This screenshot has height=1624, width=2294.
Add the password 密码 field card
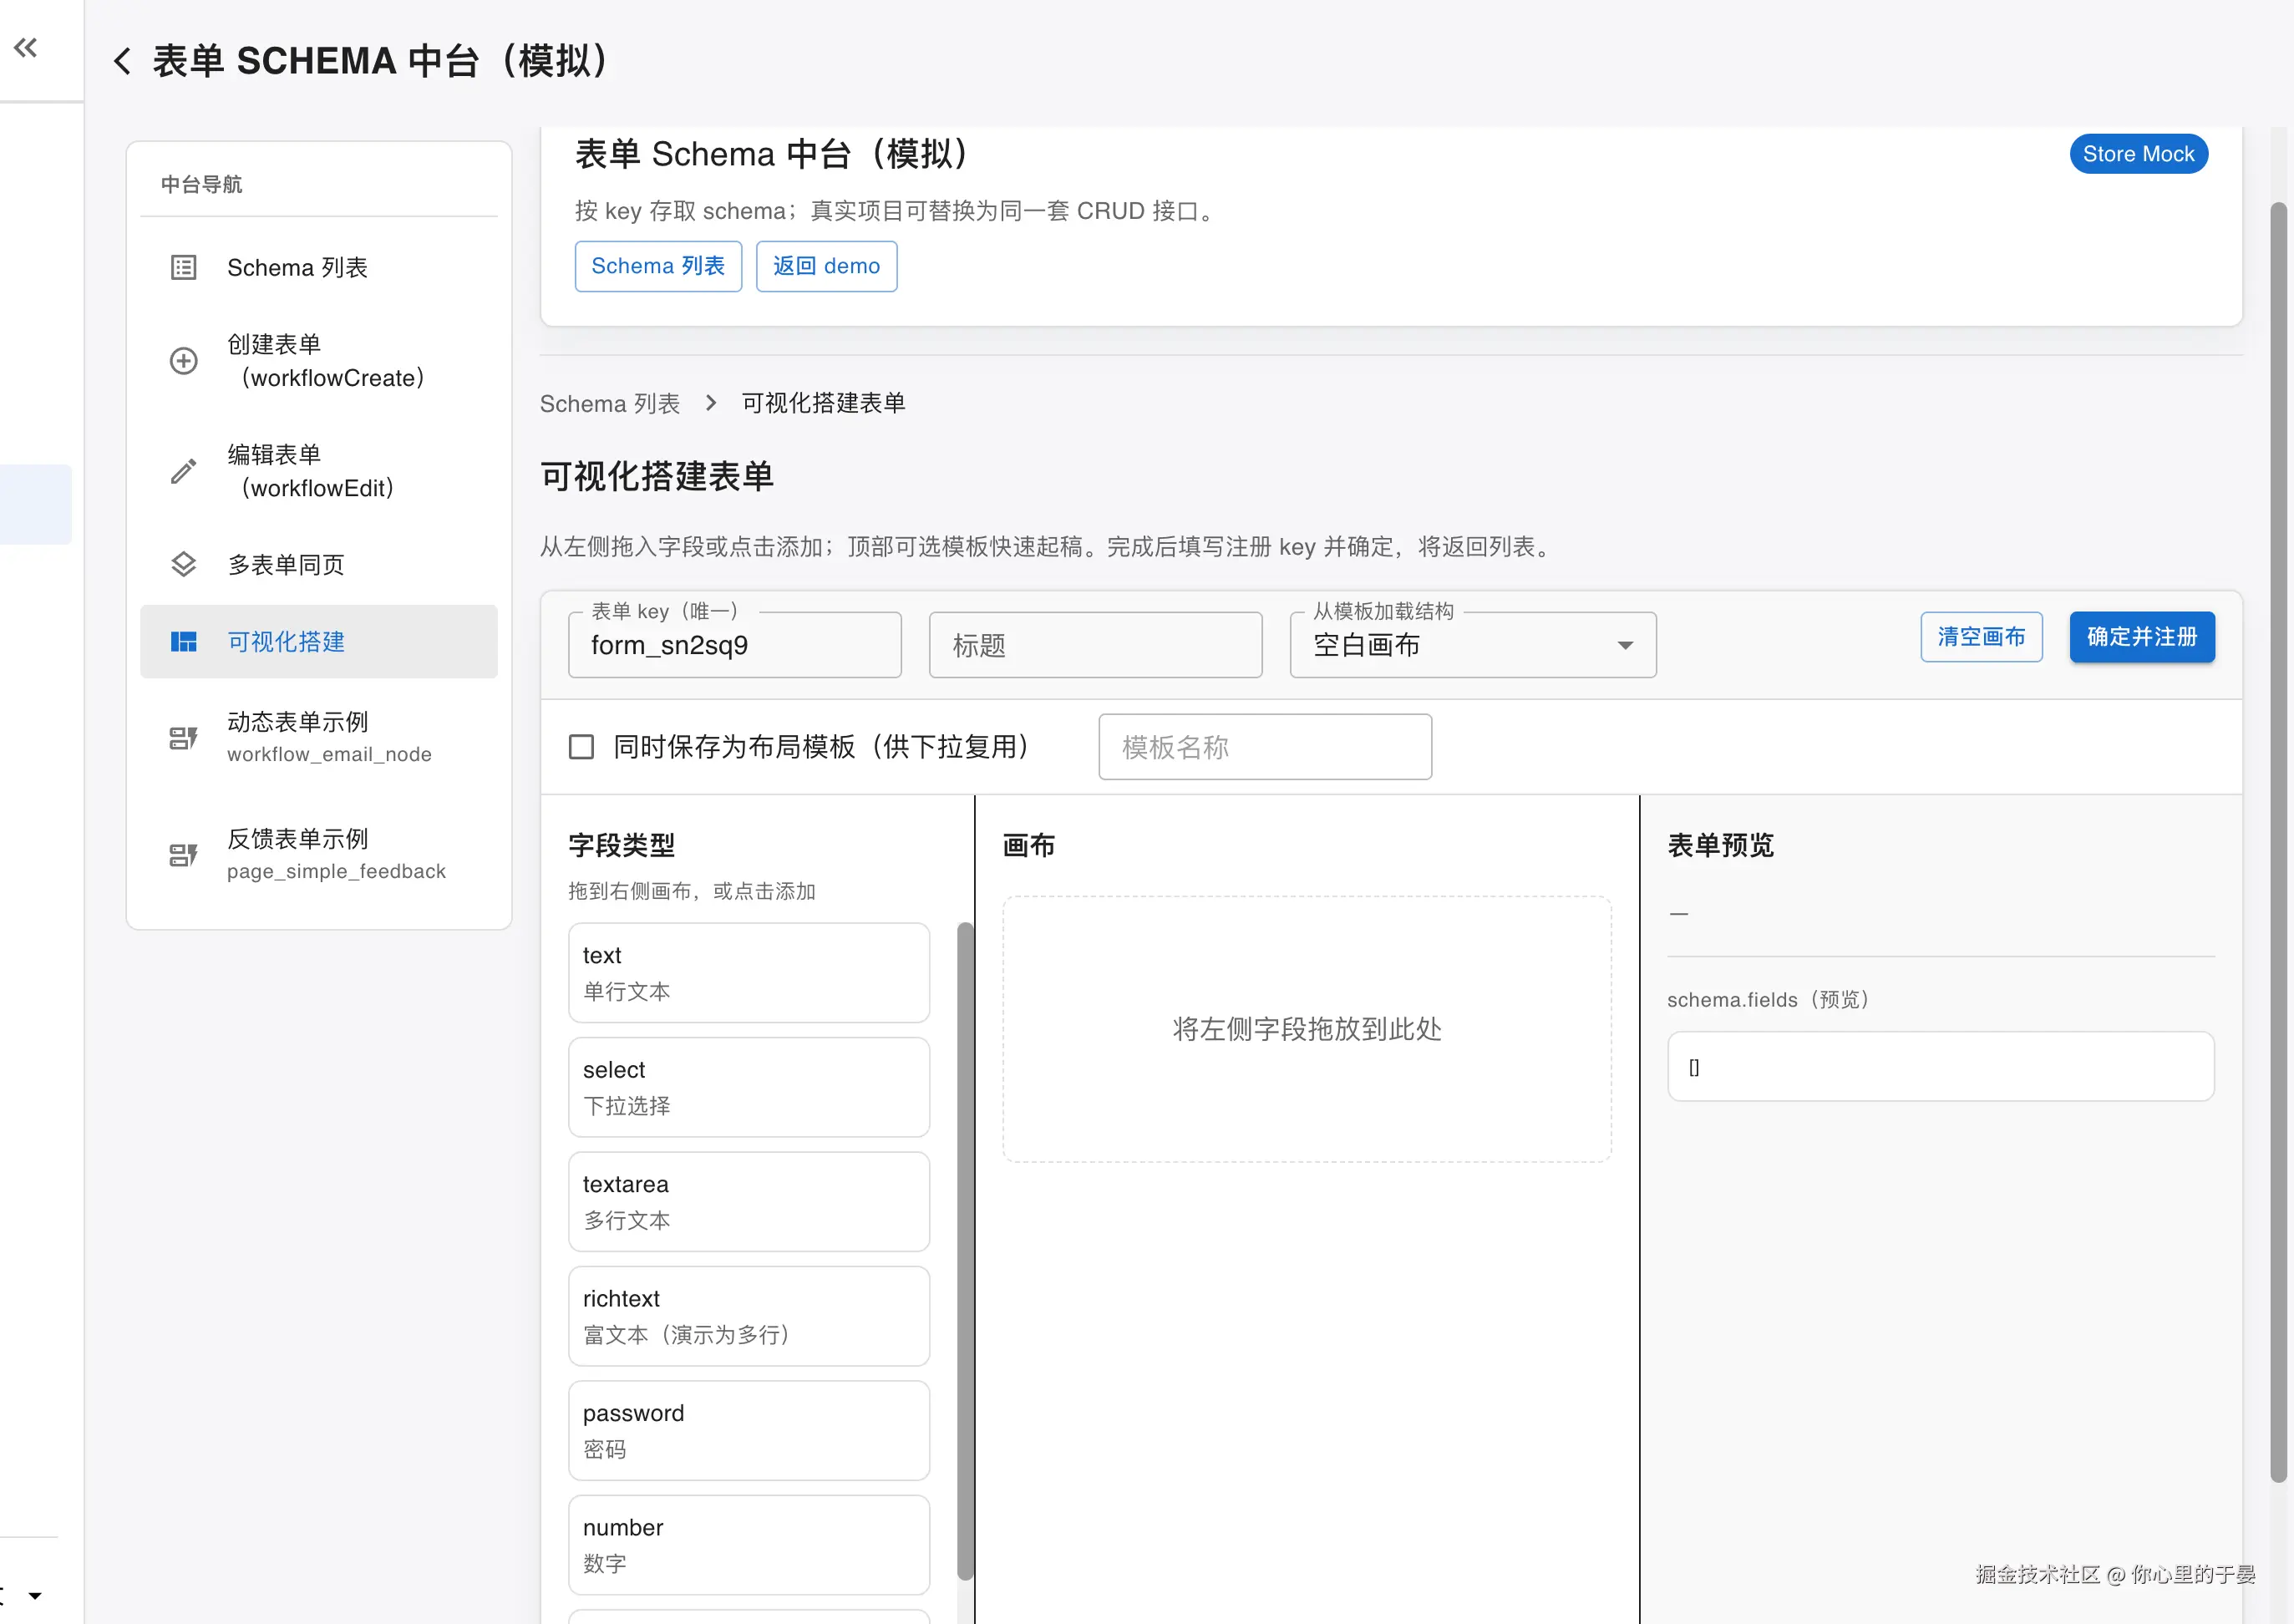[749, 1431]
